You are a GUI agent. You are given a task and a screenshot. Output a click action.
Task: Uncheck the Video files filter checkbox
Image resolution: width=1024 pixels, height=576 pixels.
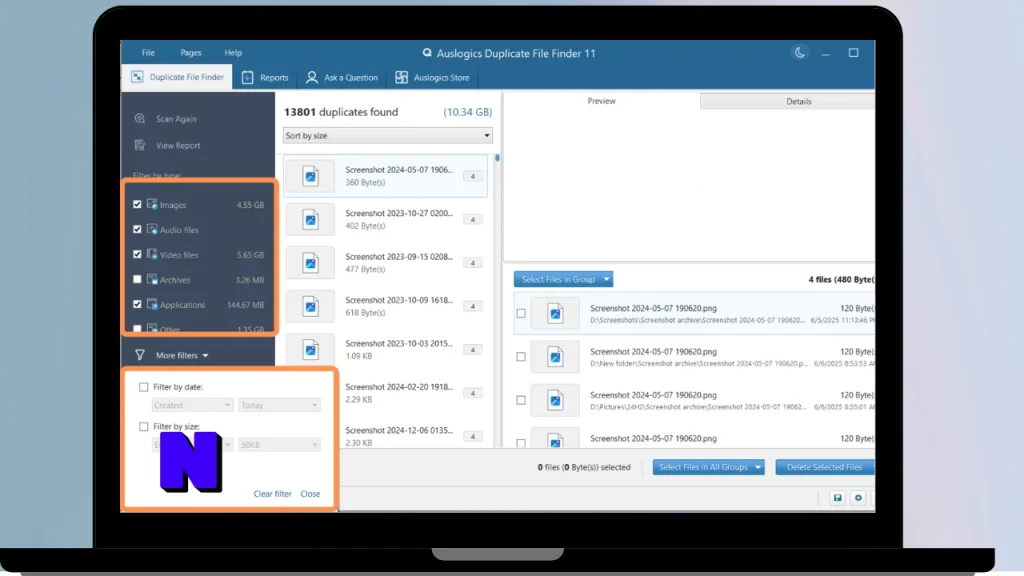pos(137,254)
